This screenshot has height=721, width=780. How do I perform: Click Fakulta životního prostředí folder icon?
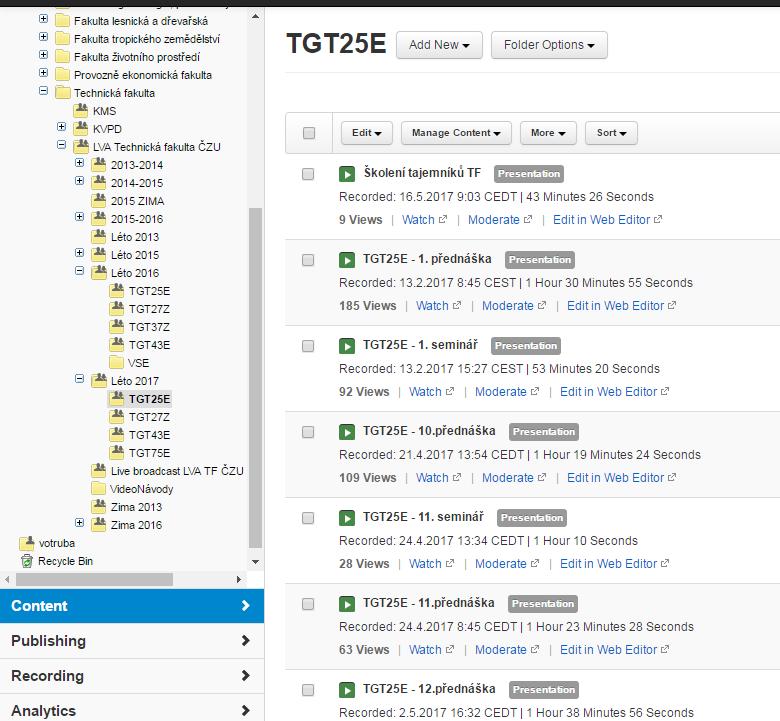point(62,57)
